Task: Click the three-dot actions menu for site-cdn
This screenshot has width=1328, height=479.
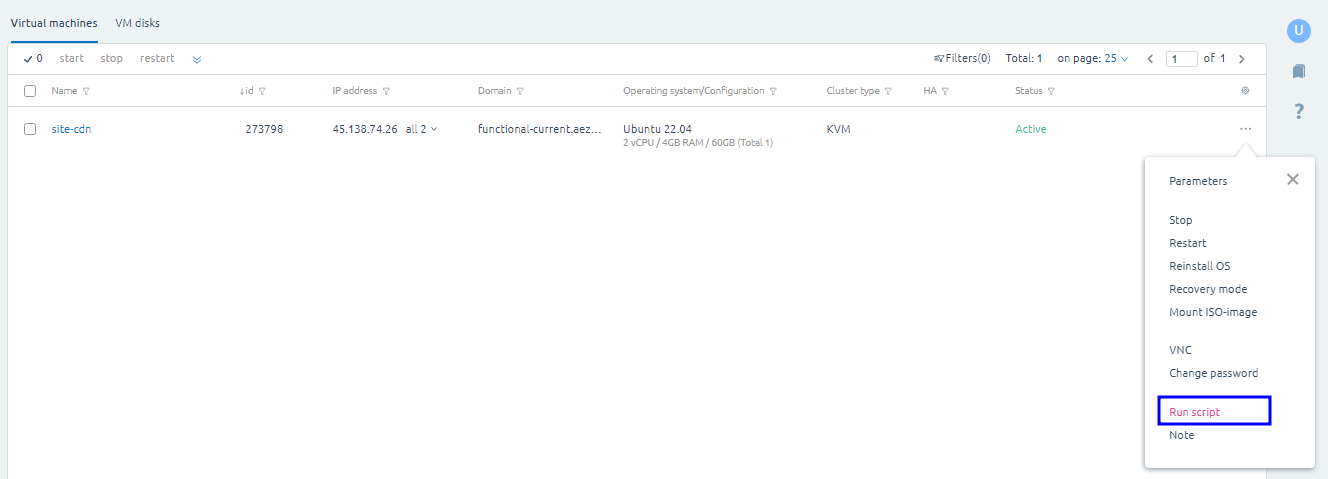Action: [x=1245, y=129]
